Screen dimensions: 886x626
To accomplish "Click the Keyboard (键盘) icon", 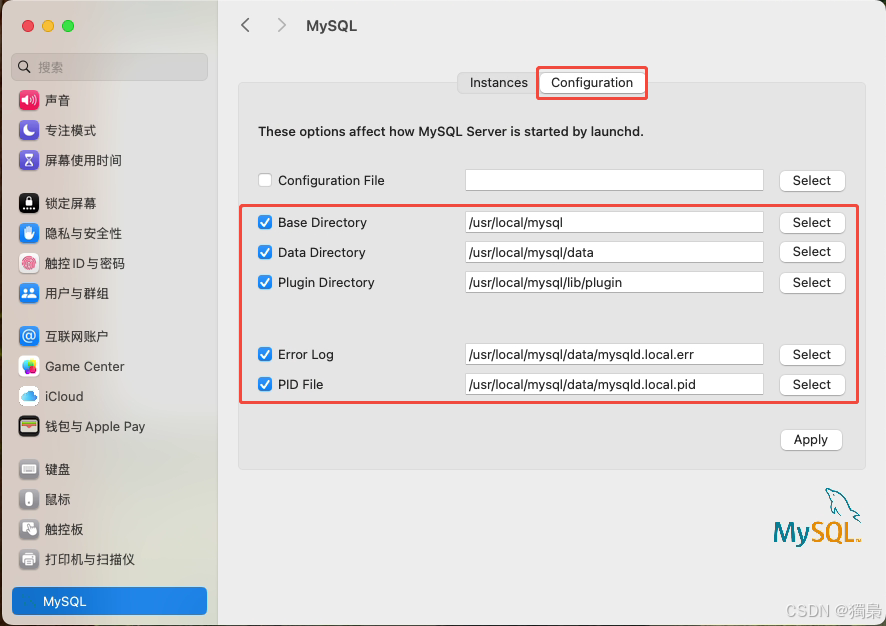I will click(29, 469).
